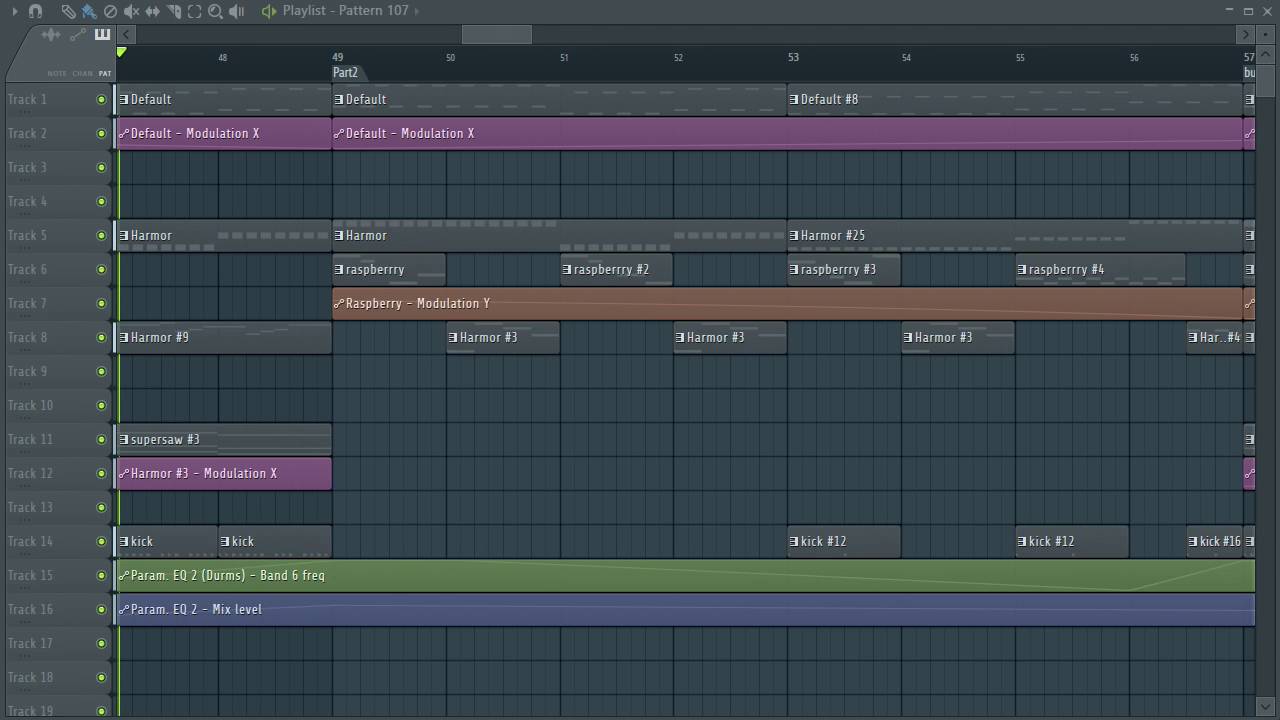The image size is (1280, 720).
Task: Open clip menu of Harmor #25
Action: 794,235
